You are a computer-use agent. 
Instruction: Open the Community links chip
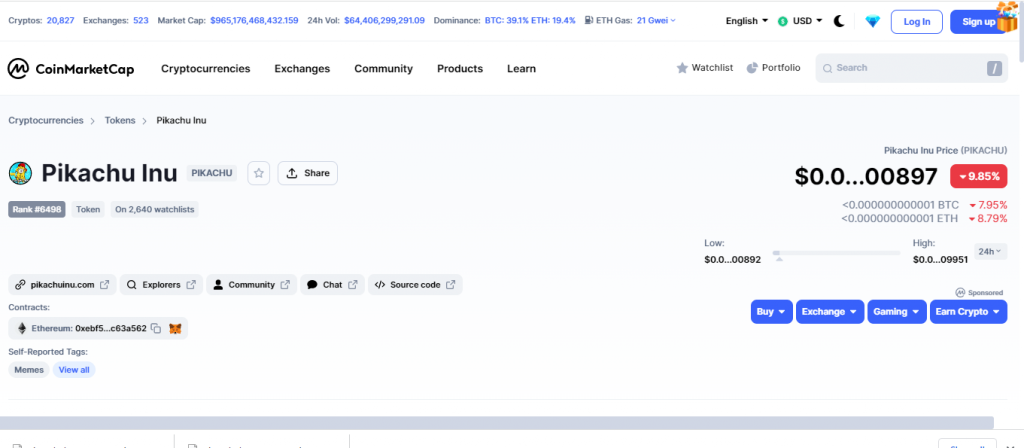(x=251, y=285)
